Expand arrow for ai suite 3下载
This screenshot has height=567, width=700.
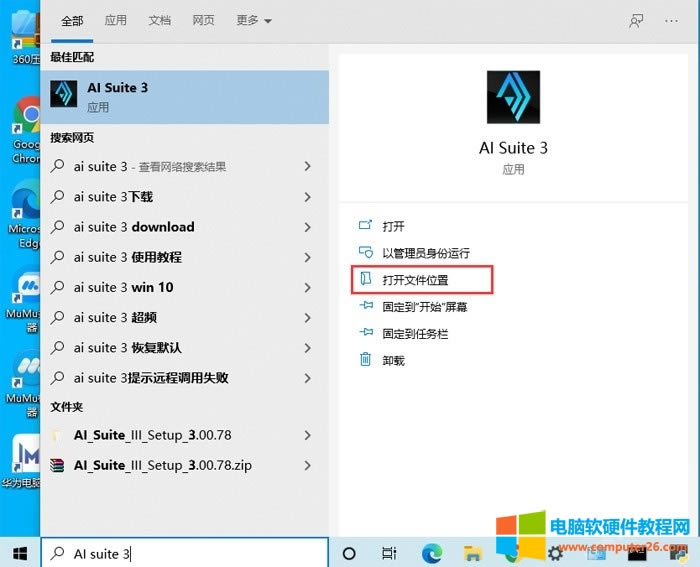(x=307, y=197)
